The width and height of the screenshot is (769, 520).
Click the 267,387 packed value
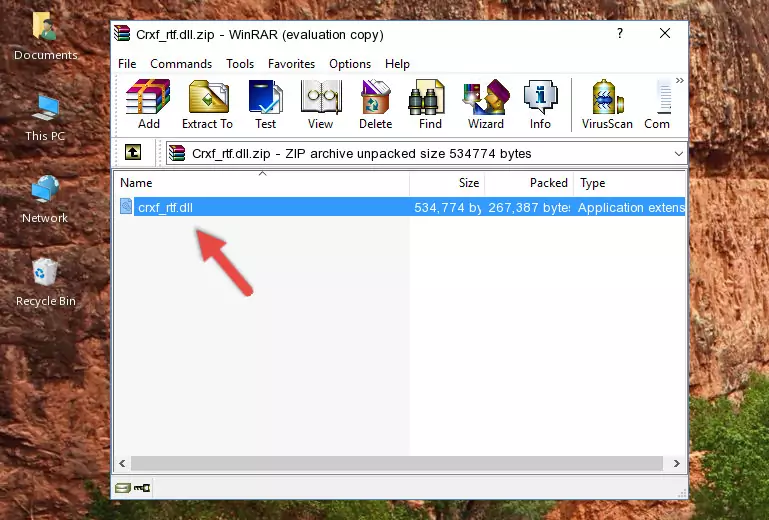pos(529,208)
